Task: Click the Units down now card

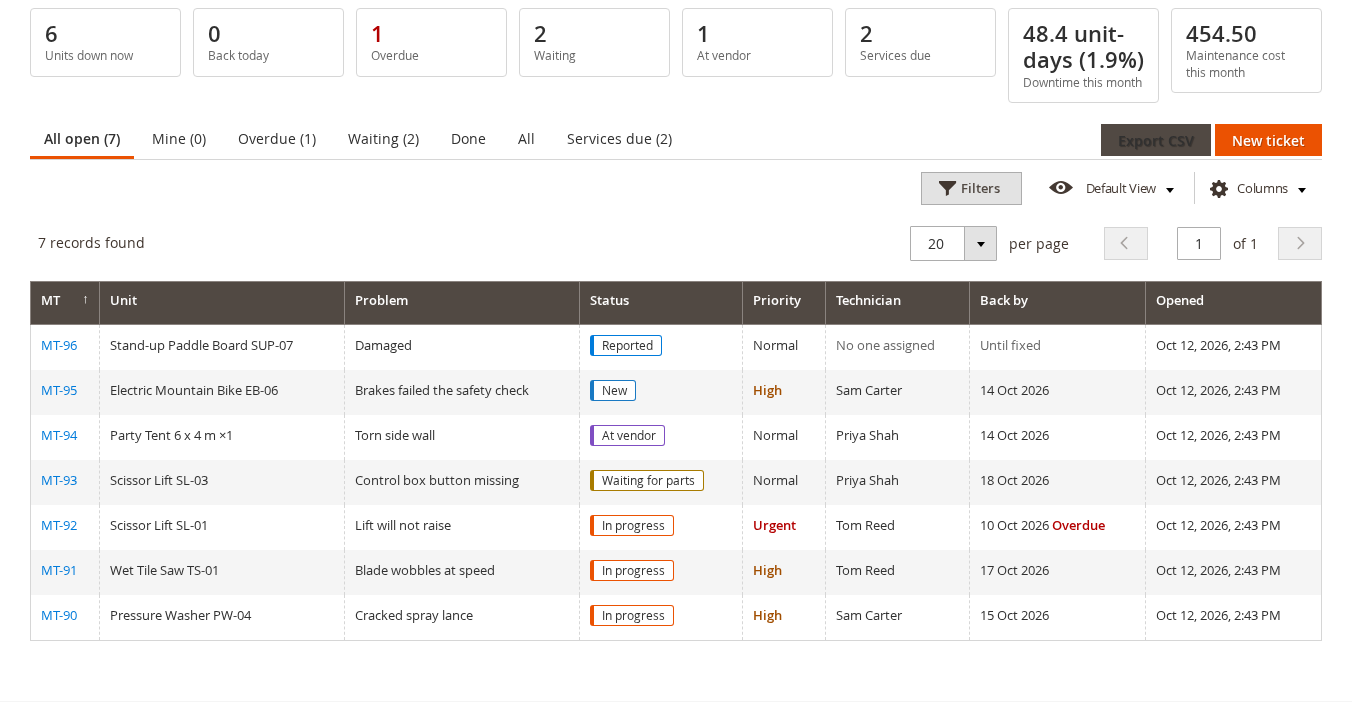Action: (x=105, y=42)
